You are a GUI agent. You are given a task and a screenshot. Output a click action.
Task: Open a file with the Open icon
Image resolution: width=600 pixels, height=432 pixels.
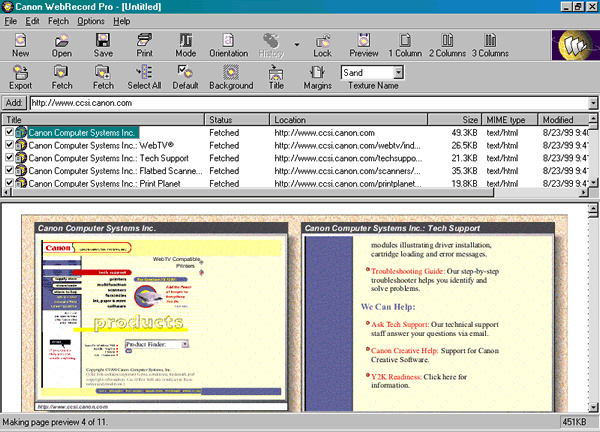(x=62, y=45)
